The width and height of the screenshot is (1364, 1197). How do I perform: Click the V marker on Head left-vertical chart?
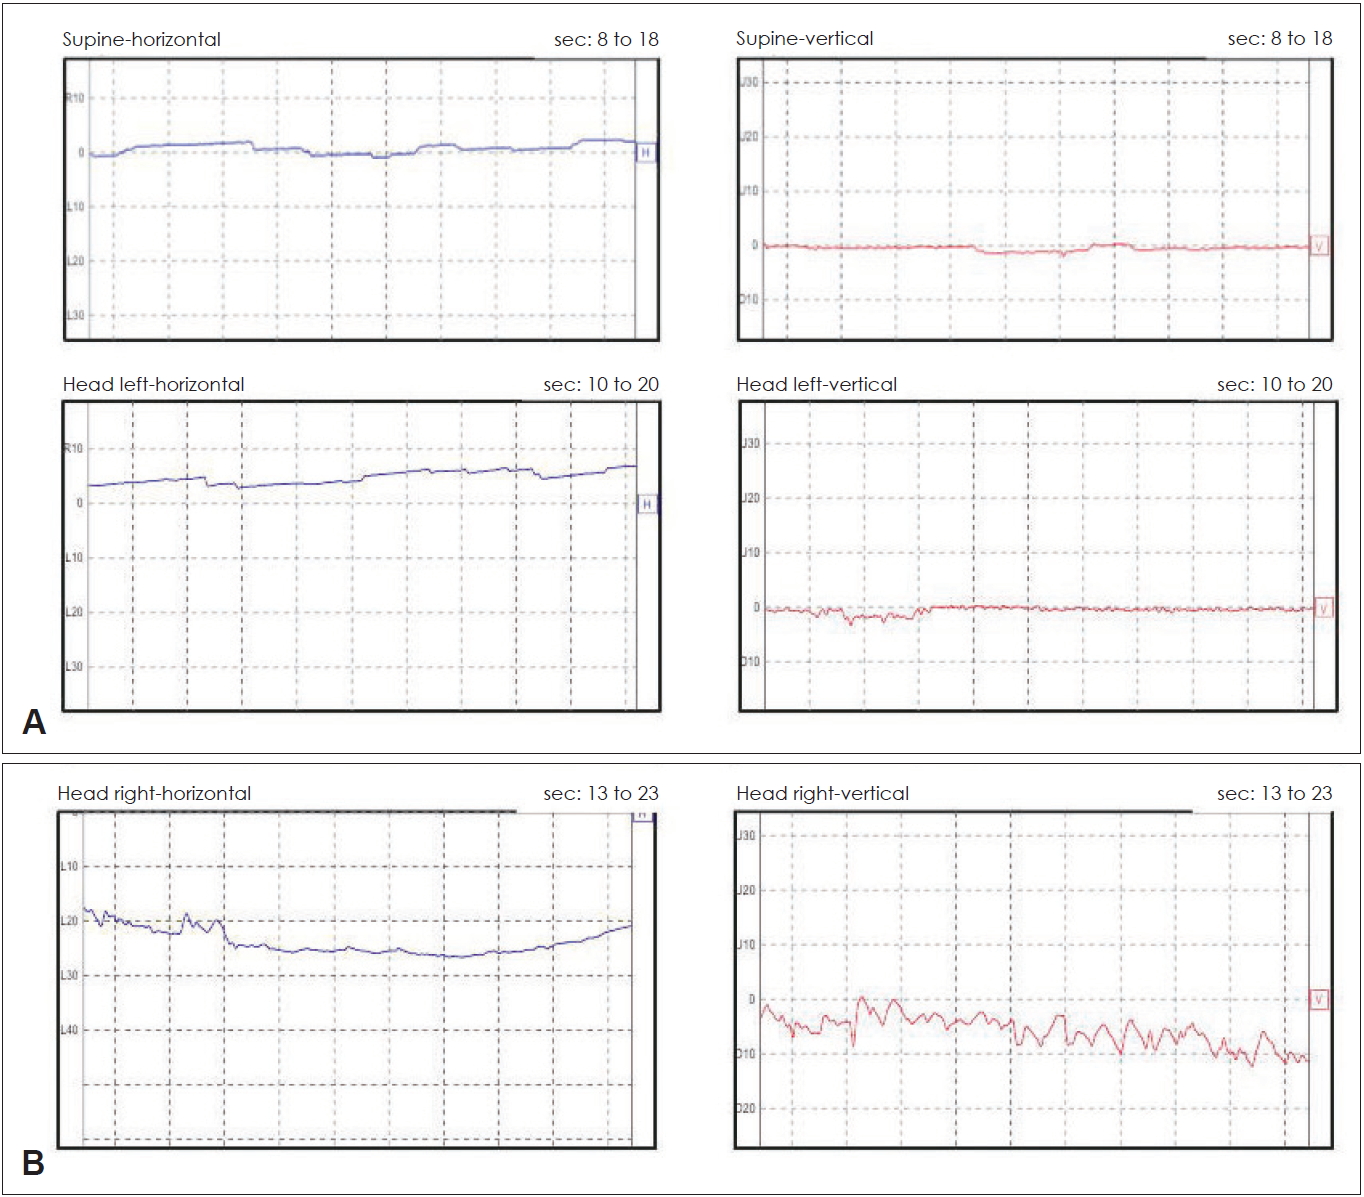pos(1324,607)
